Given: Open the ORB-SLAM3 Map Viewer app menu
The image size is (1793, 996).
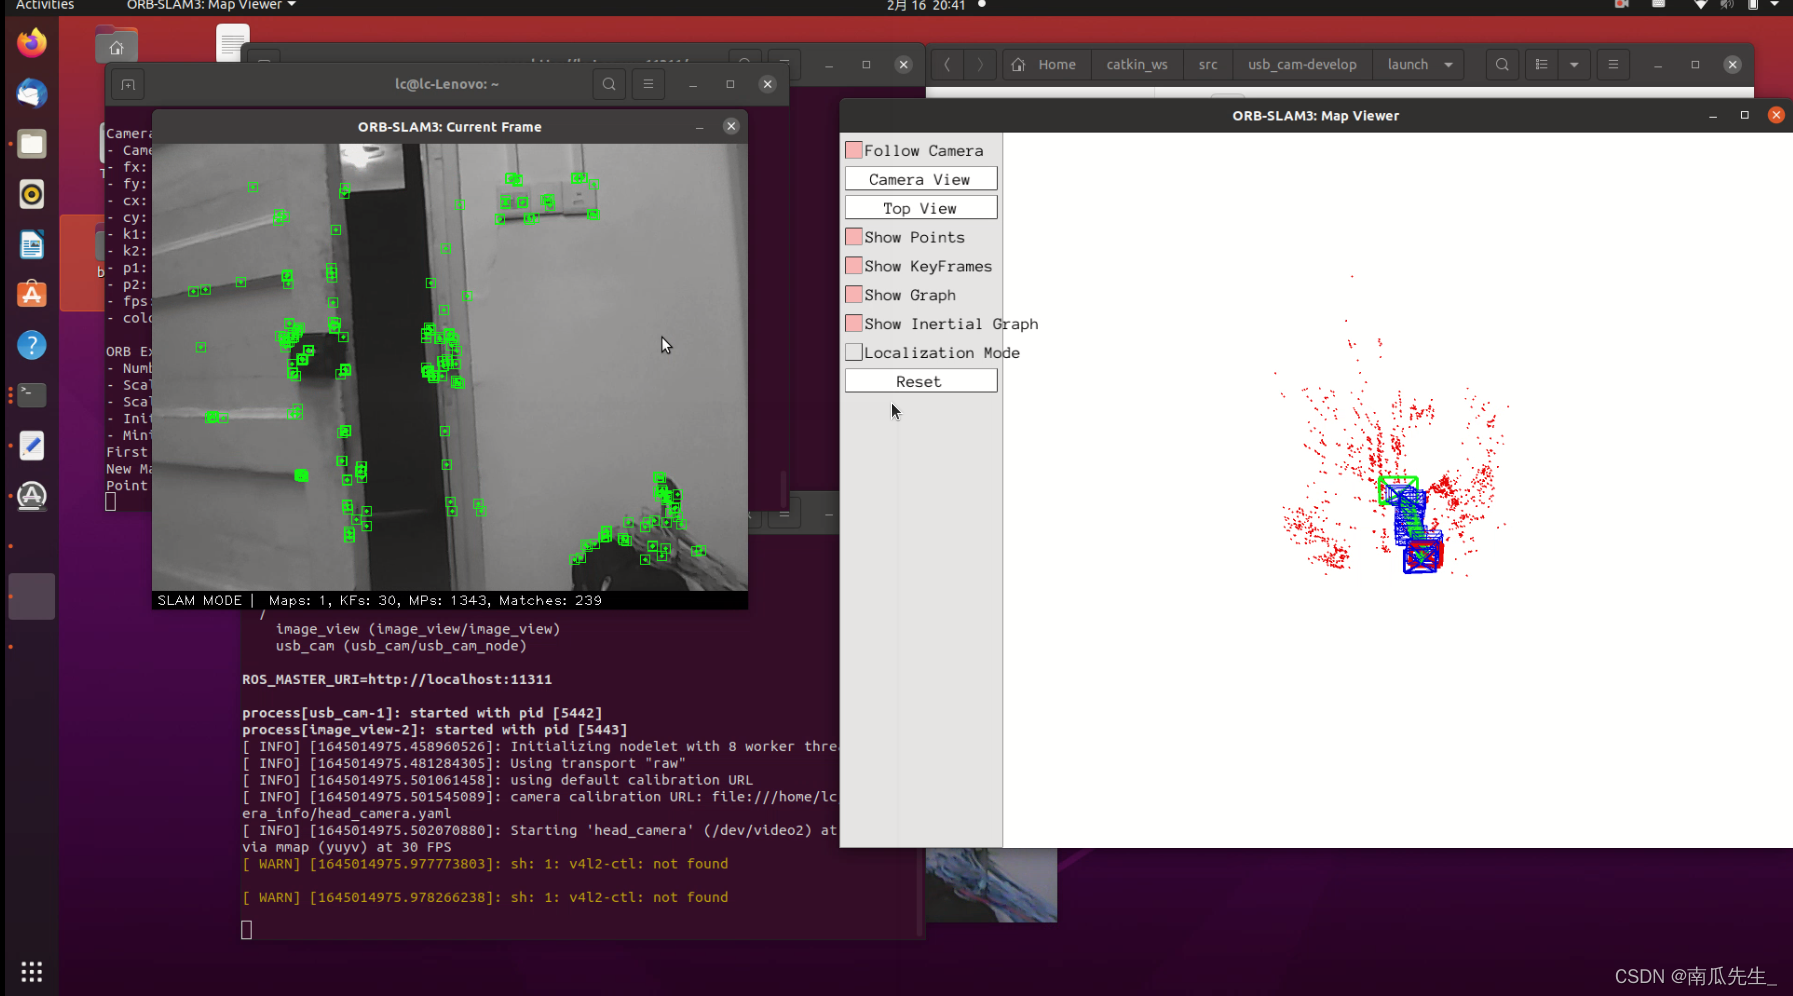Looking at the screenshot, I should click(x=211, y=6).
